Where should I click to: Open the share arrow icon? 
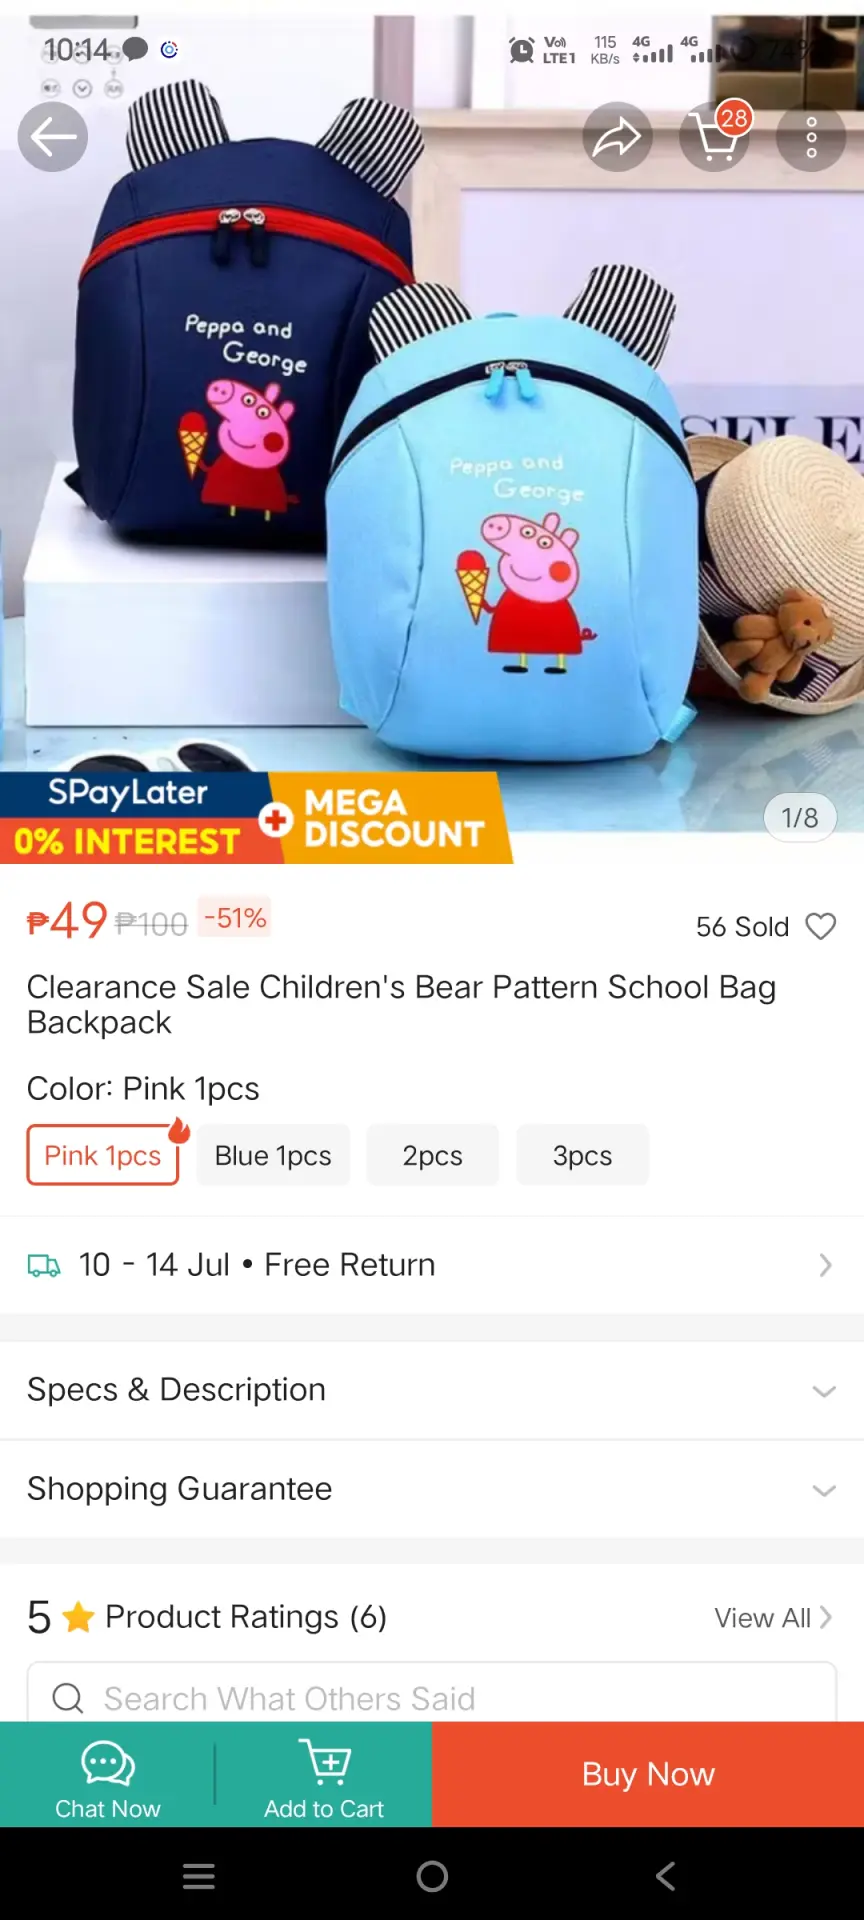(x=618, y=137)
